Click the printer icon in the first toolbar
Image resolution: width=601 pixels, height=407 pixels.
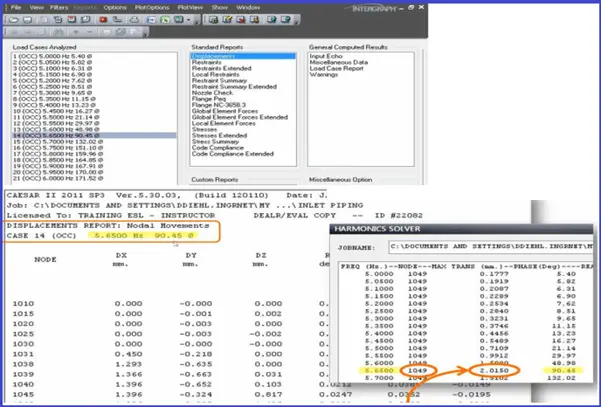click(x=134, y=20)
